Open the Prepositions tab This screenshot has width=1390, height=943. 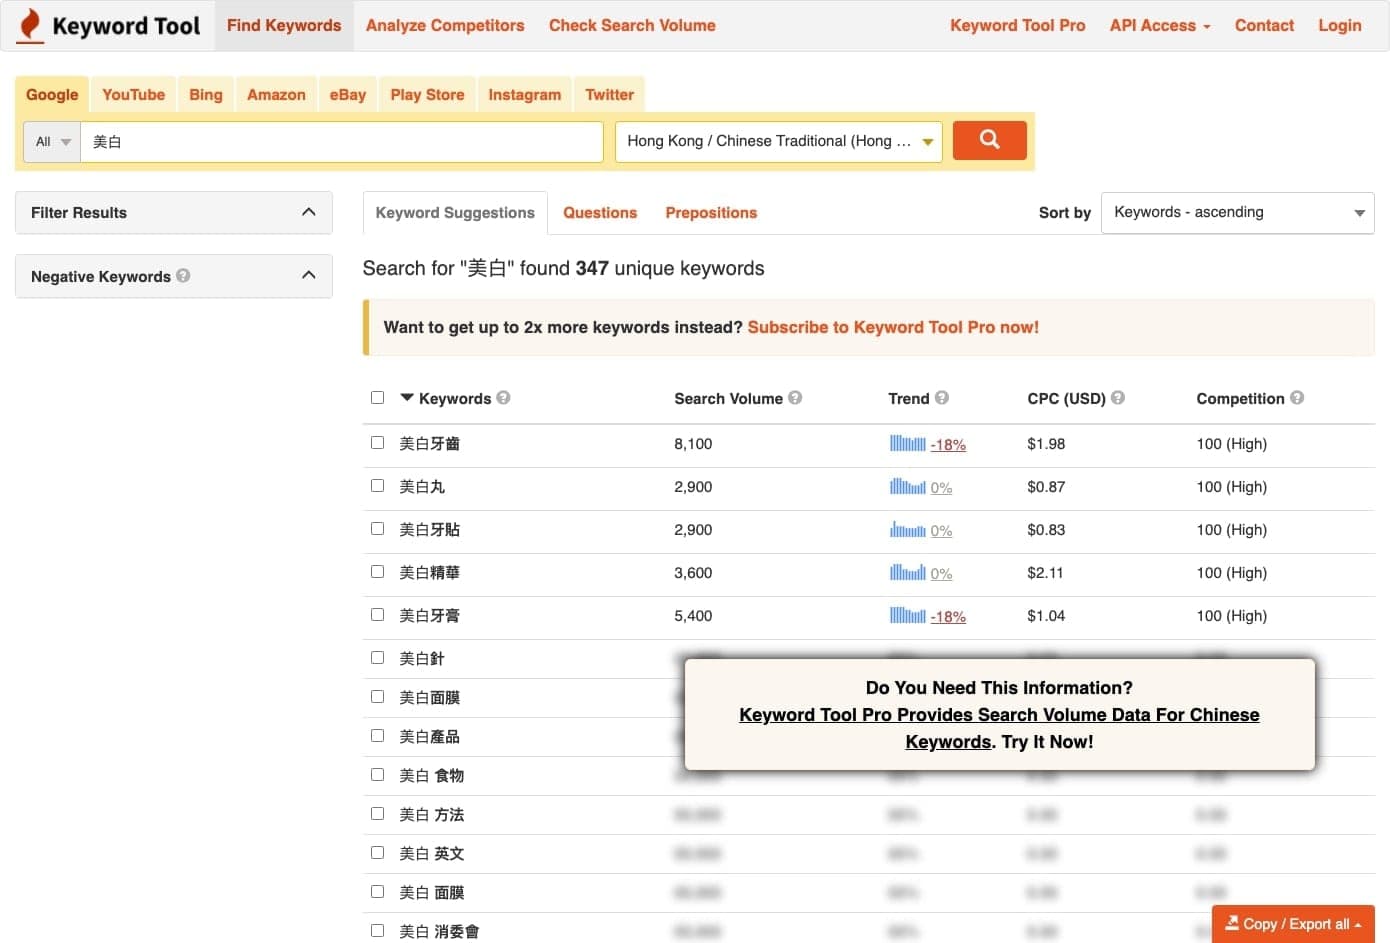(x=711, y=213)
